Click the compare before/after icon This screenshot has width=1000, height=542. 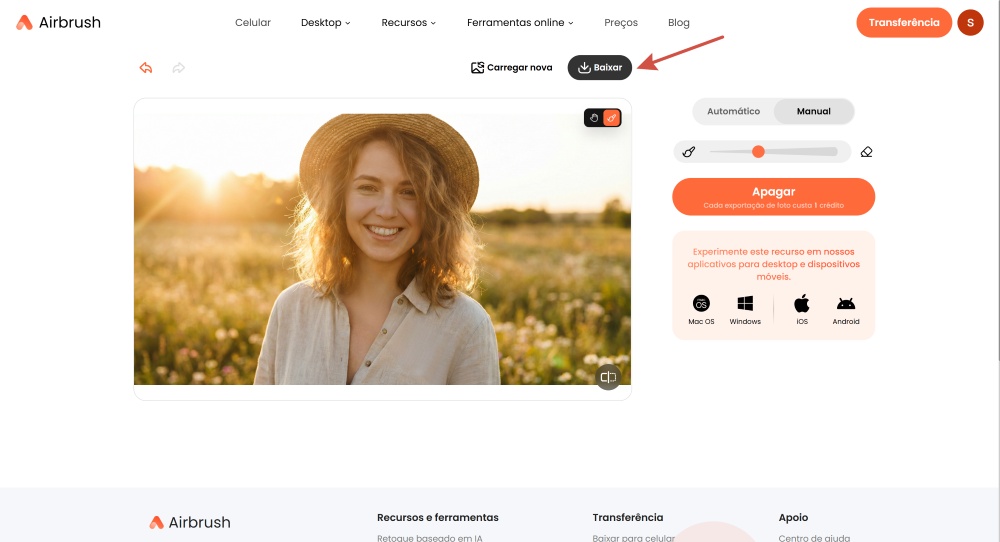click(x=608, y=377)
